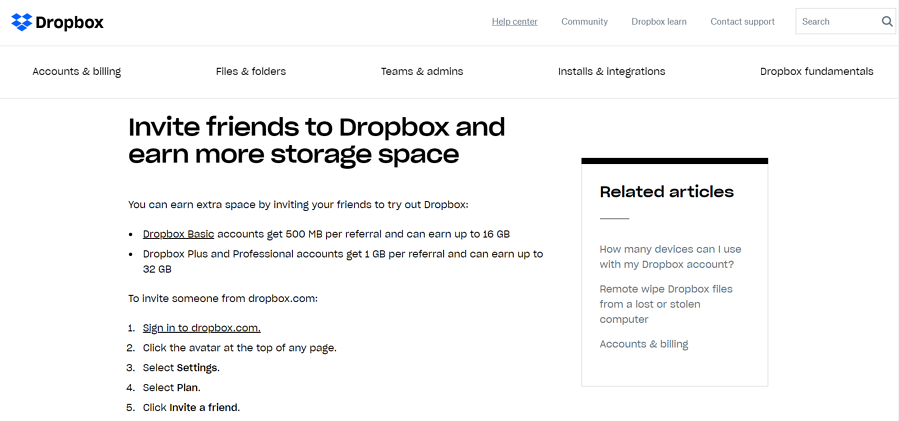Viewport: 899px width, 421px height.
Task: Click 'To invite someone from dropbox.com:' text
Action: pos(223,299)
